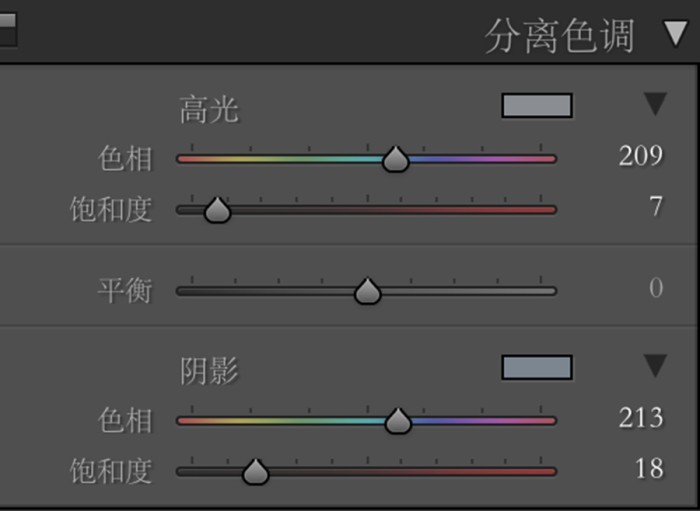Select the 平衡 value 0

tap(656, 288)
